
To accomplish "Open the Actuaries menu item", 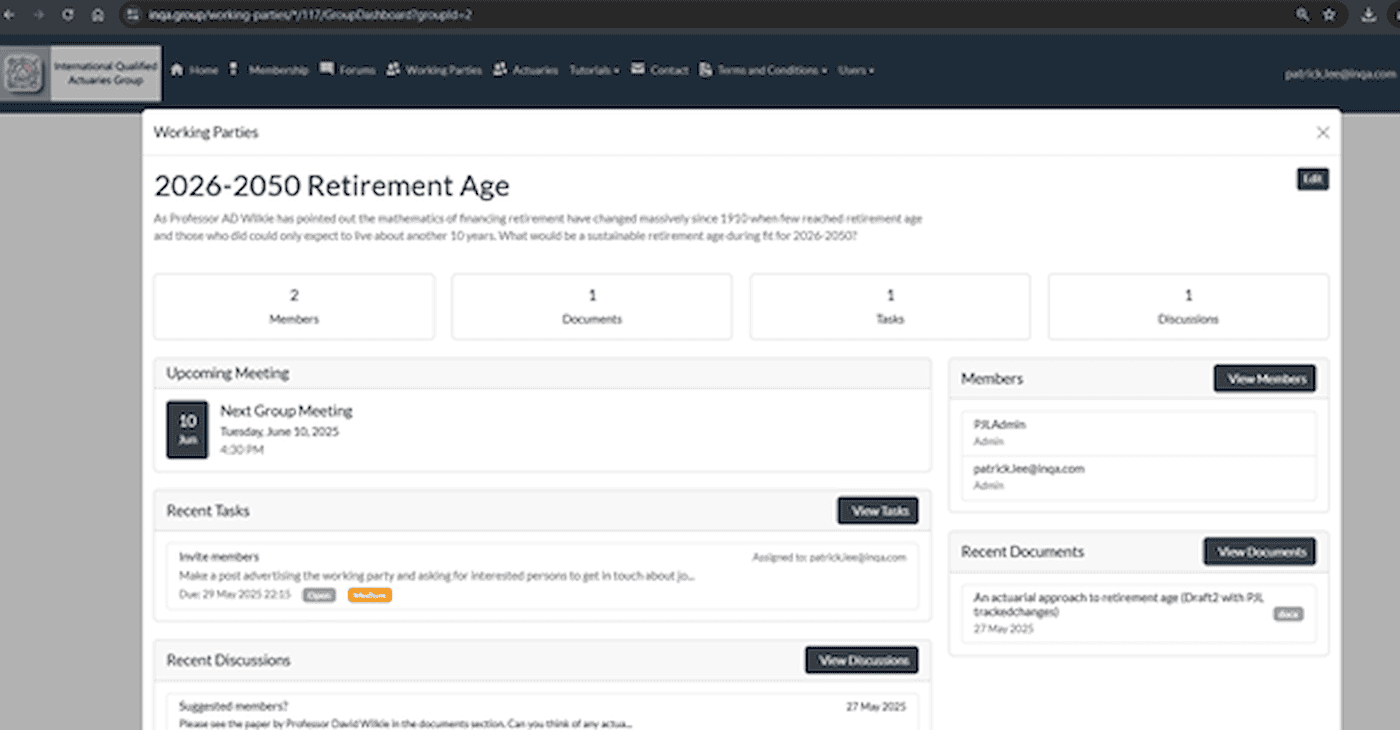I will pos(535,71).
